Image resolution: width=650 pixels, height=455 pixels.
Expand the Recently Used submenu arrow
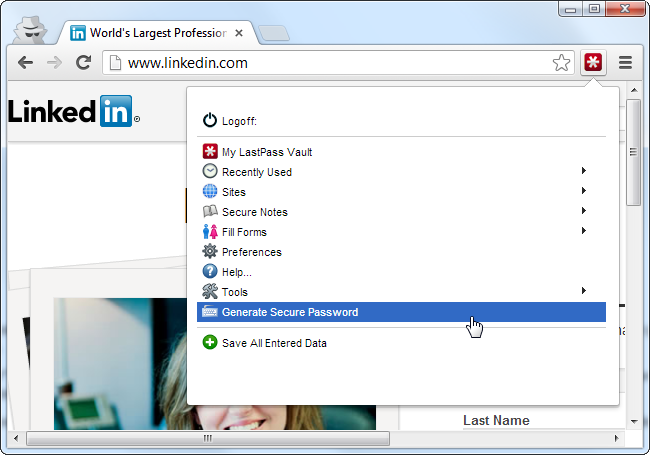click(x=584, y=171)
